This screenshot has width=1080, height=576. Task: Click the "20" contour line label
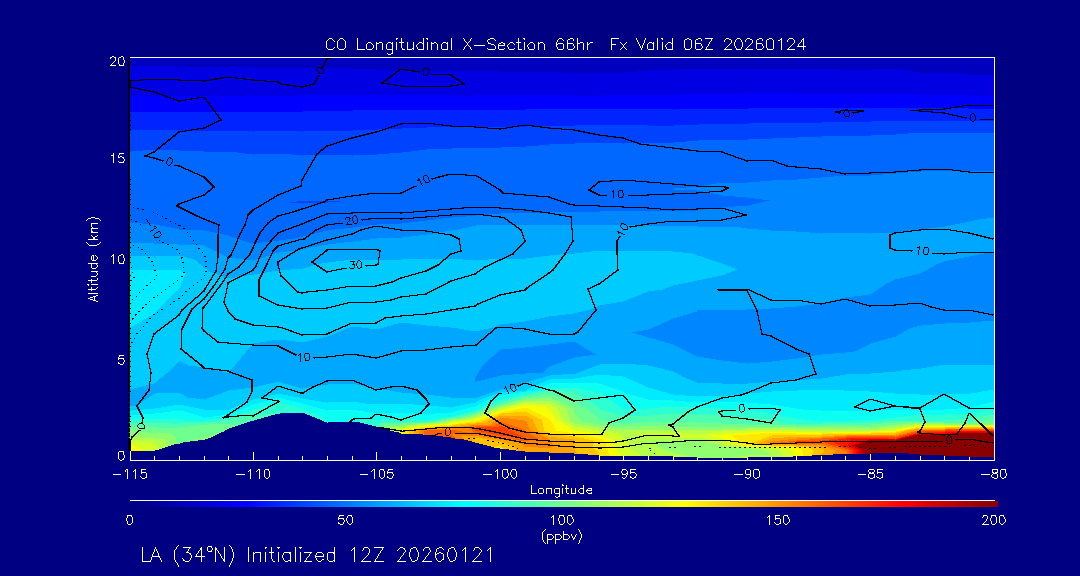(352, 220)
